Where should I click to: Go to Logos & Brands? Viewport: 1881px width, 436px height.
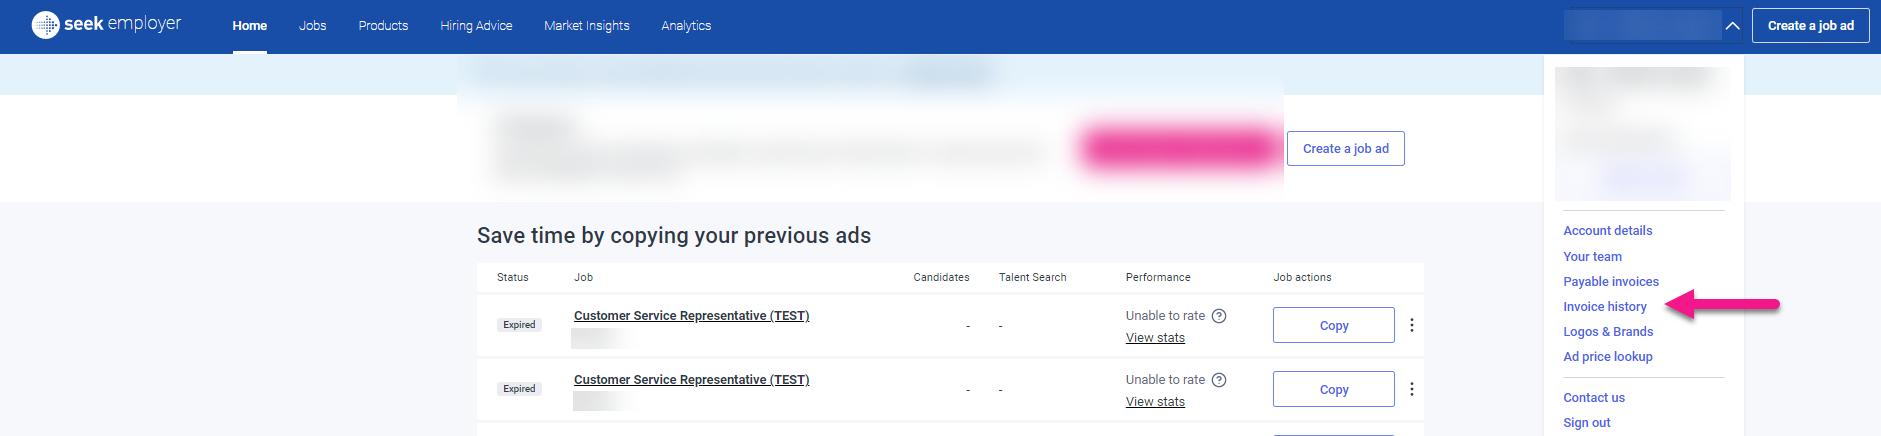[1608, 332]
